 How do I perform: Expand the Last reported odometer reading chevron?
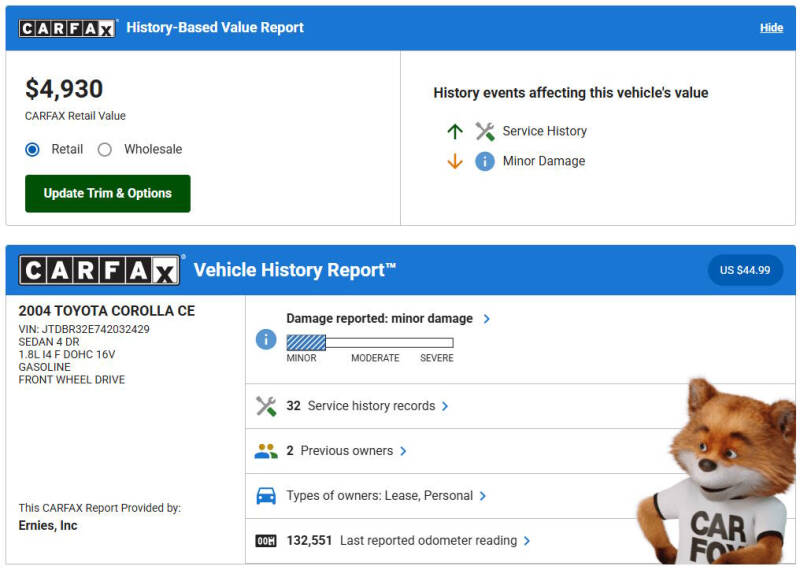pyautogui.click(x=527, y=541)
